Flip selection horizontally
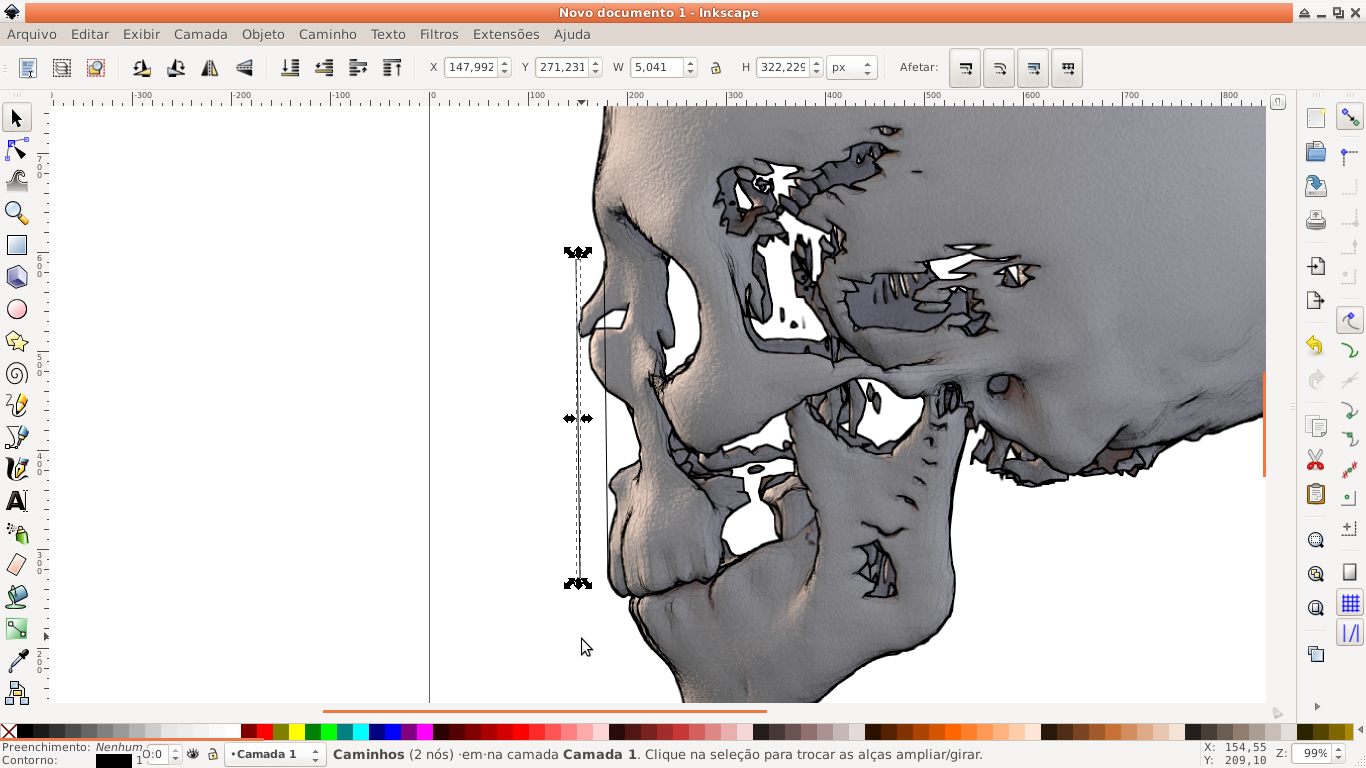 pos(210,68)
